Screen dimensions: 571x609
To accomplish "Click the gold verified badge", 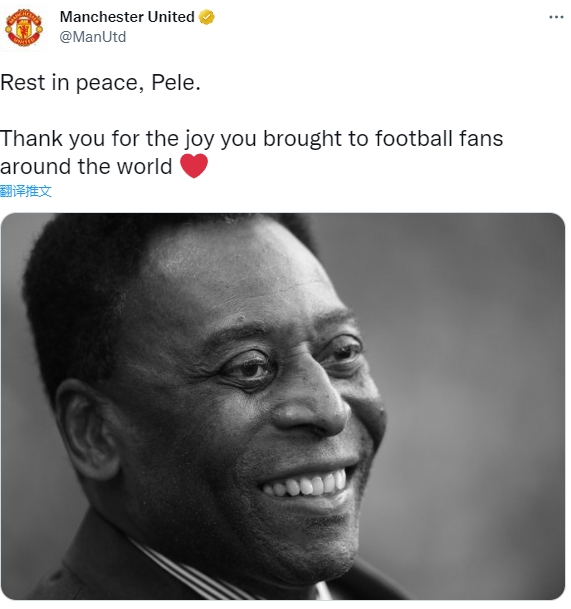I will point(207,17).
